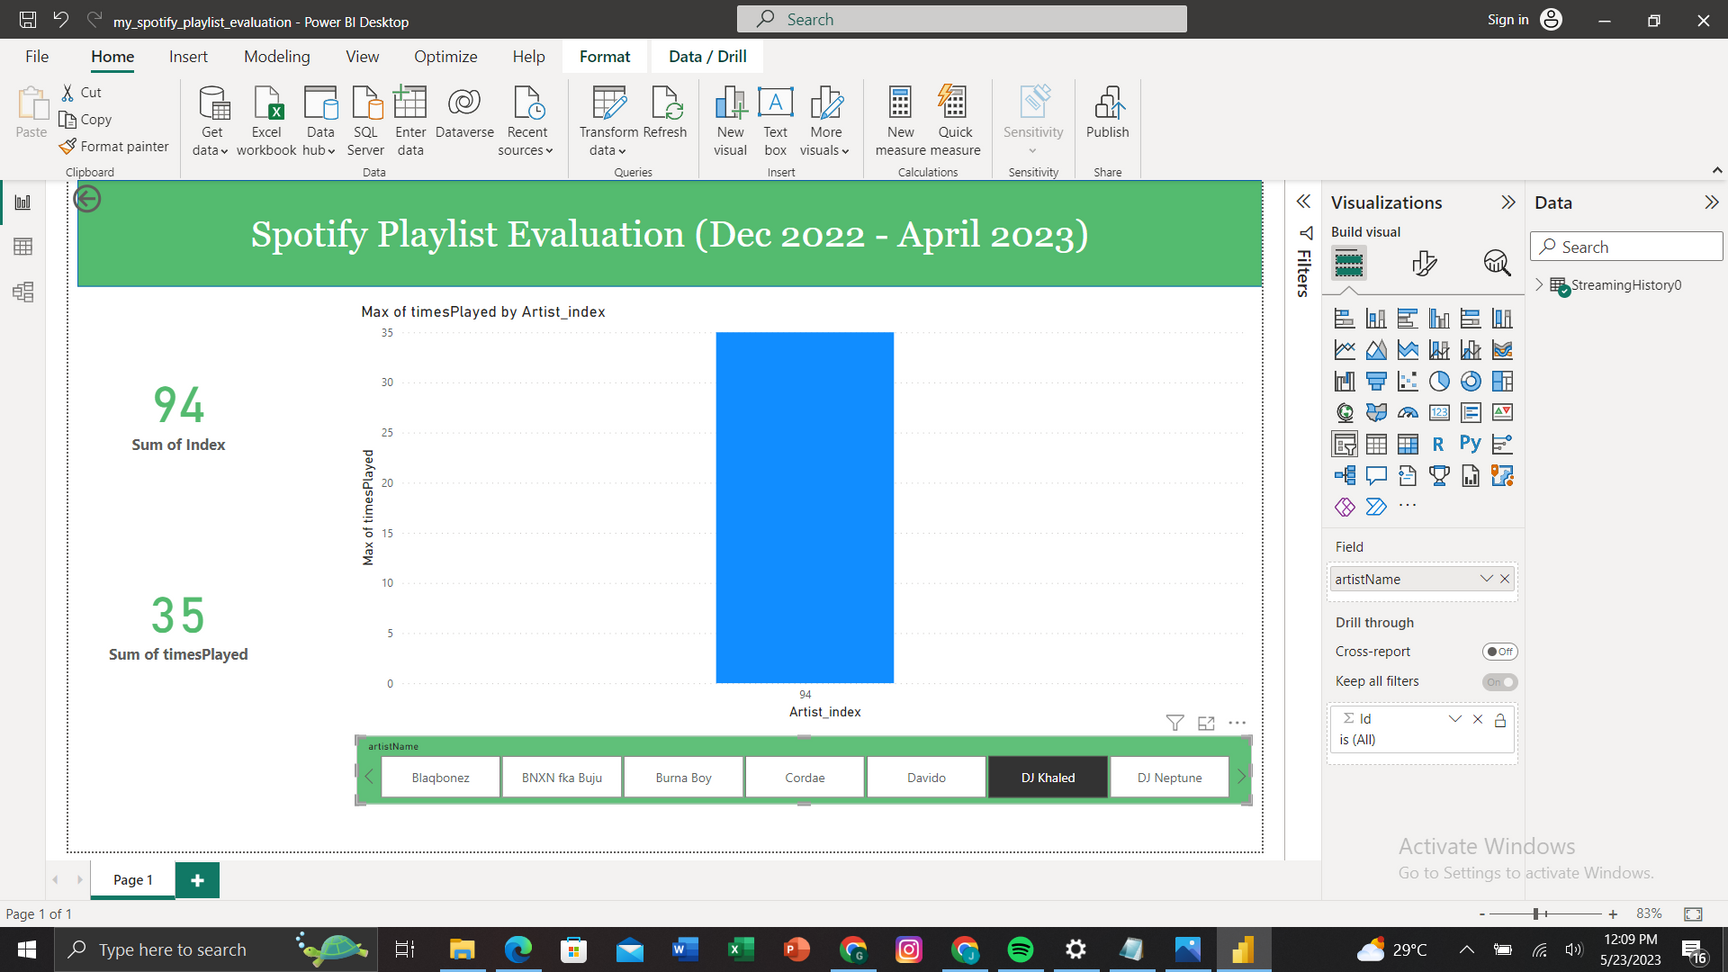The image size is (1728, 972).
Task: Switch to the Insert ribbon tab
Action: [188, 57]
